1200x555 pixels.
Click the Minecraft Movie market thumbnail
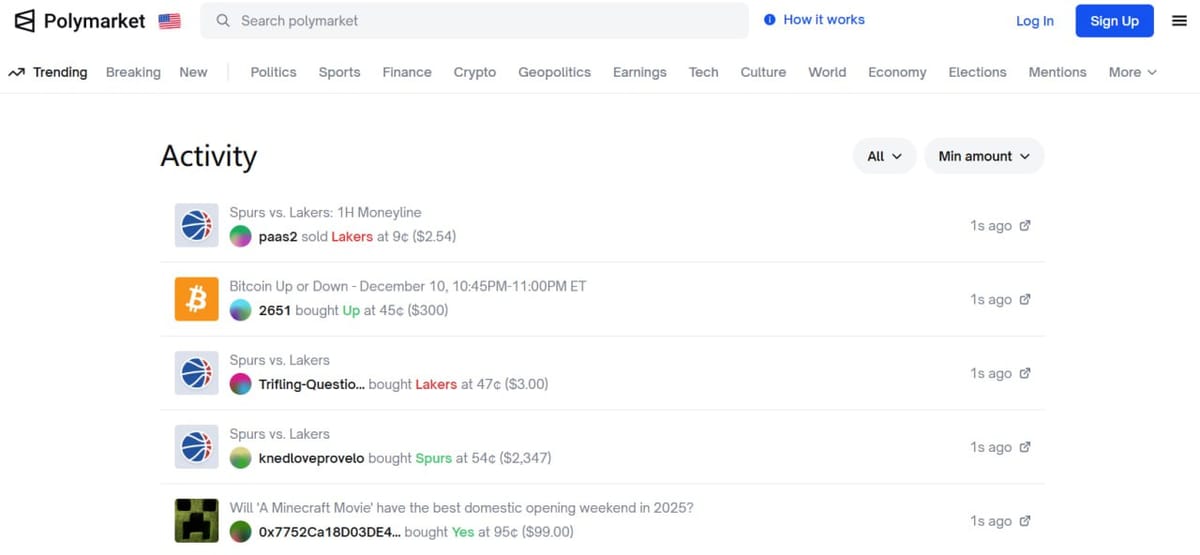196,521
